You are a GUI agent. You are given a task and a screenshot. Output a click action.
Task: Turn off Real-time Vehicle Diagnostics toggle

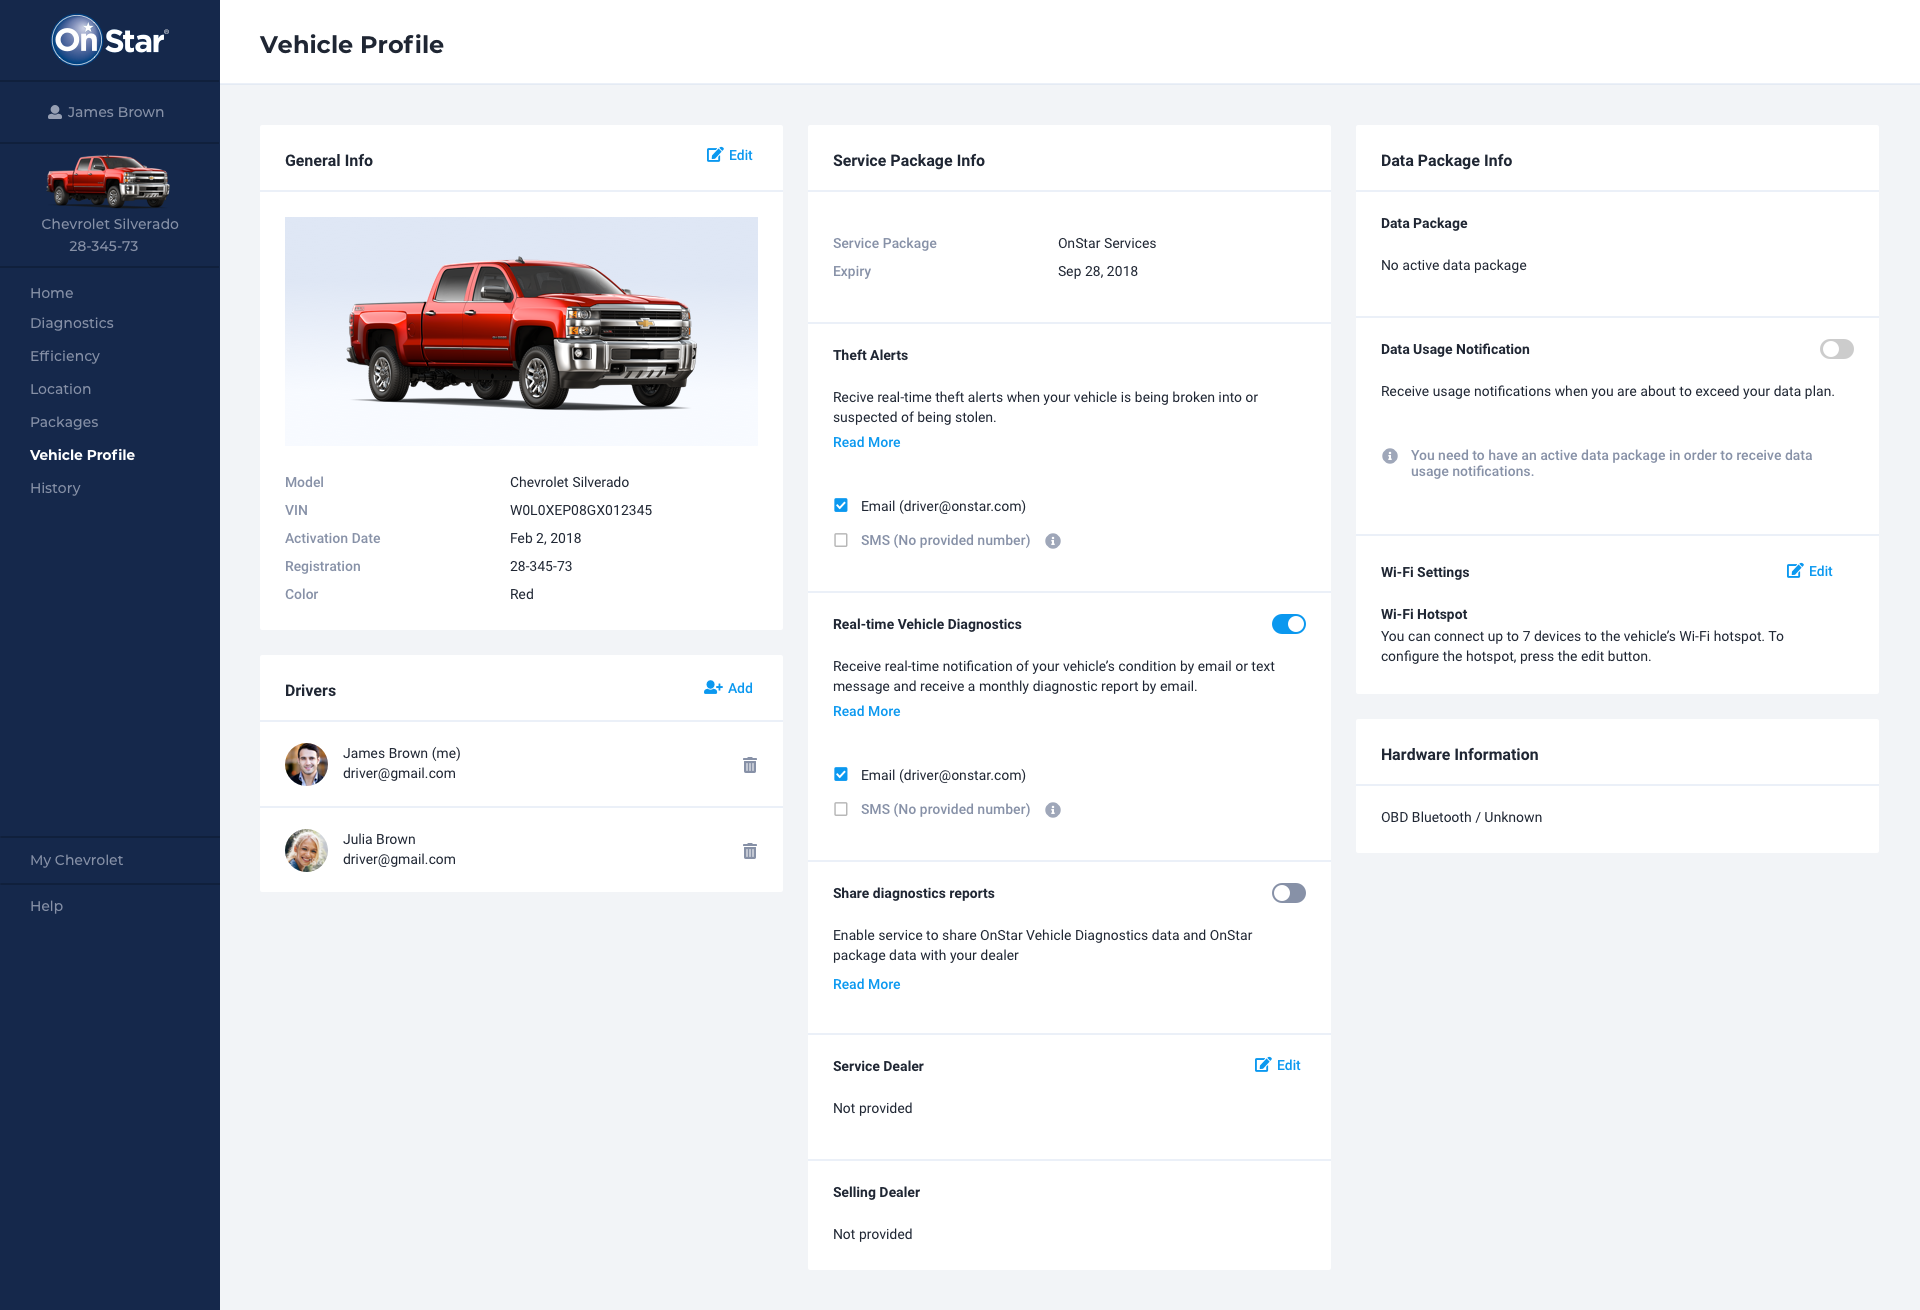(x=1289, y=624)
